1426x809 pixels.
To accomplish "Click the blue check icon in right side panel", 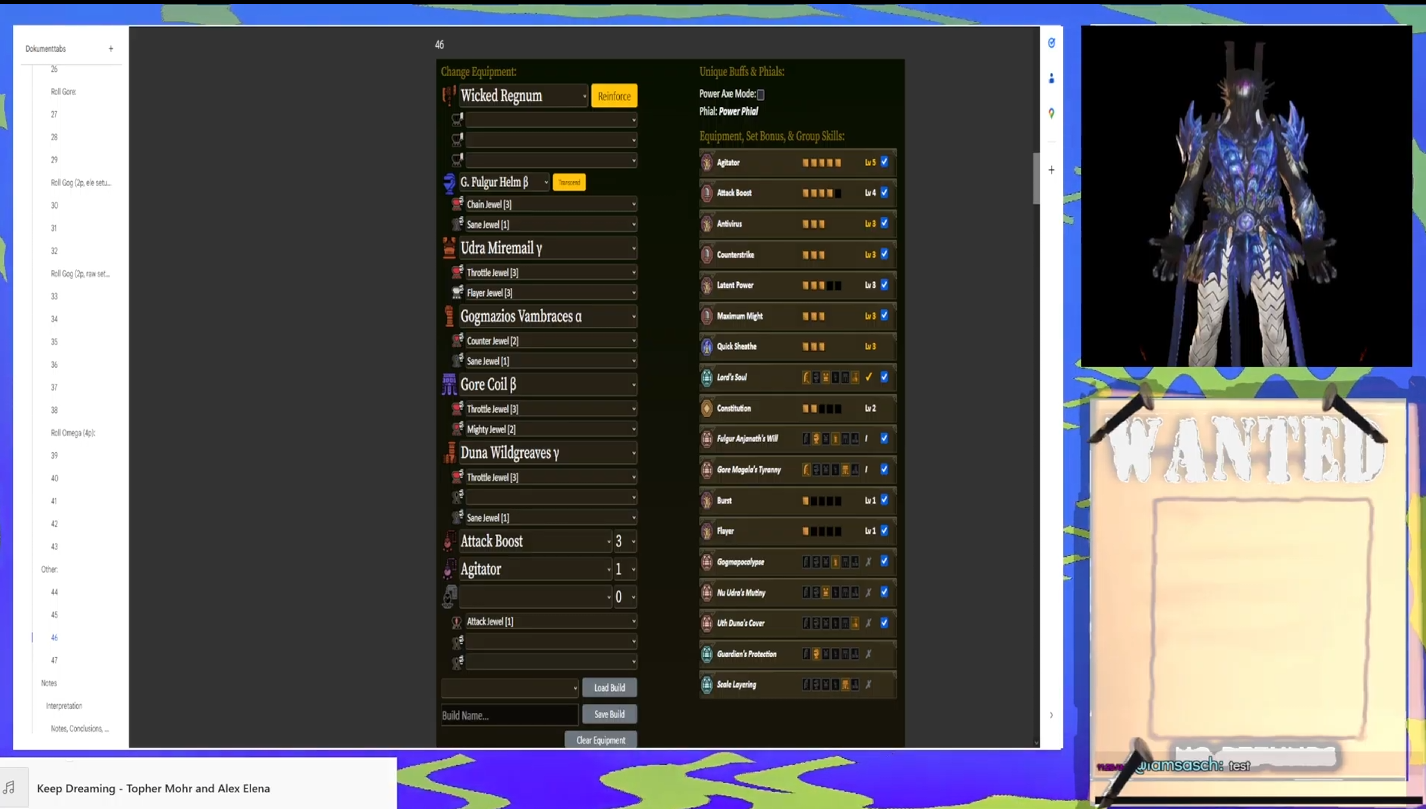I will click(1051, 43).
